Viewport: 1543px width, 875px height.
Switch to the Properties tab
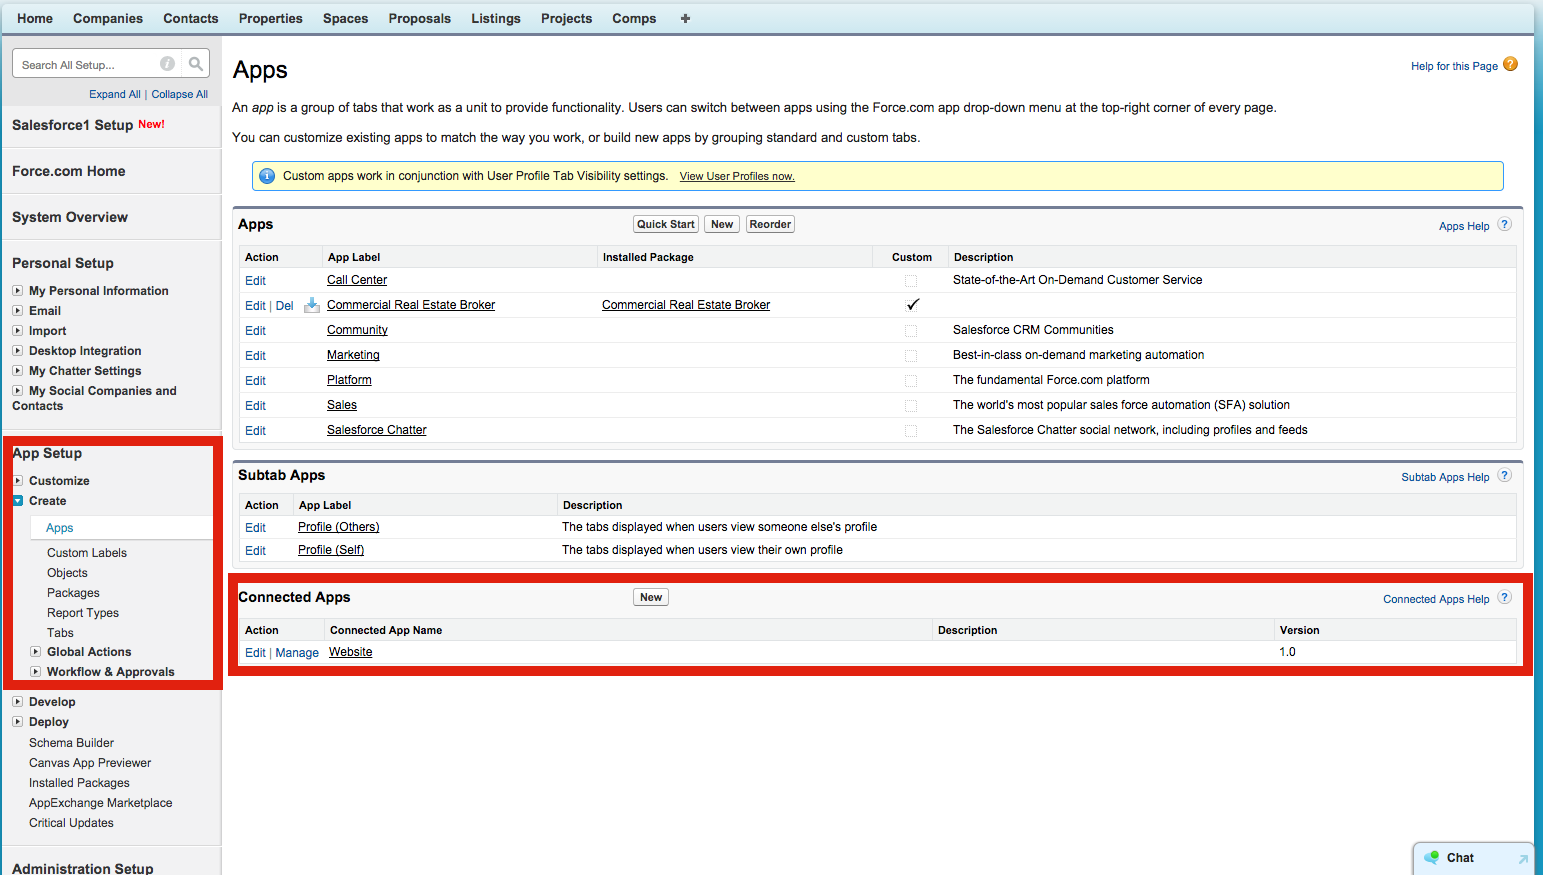tap(271, 18)
